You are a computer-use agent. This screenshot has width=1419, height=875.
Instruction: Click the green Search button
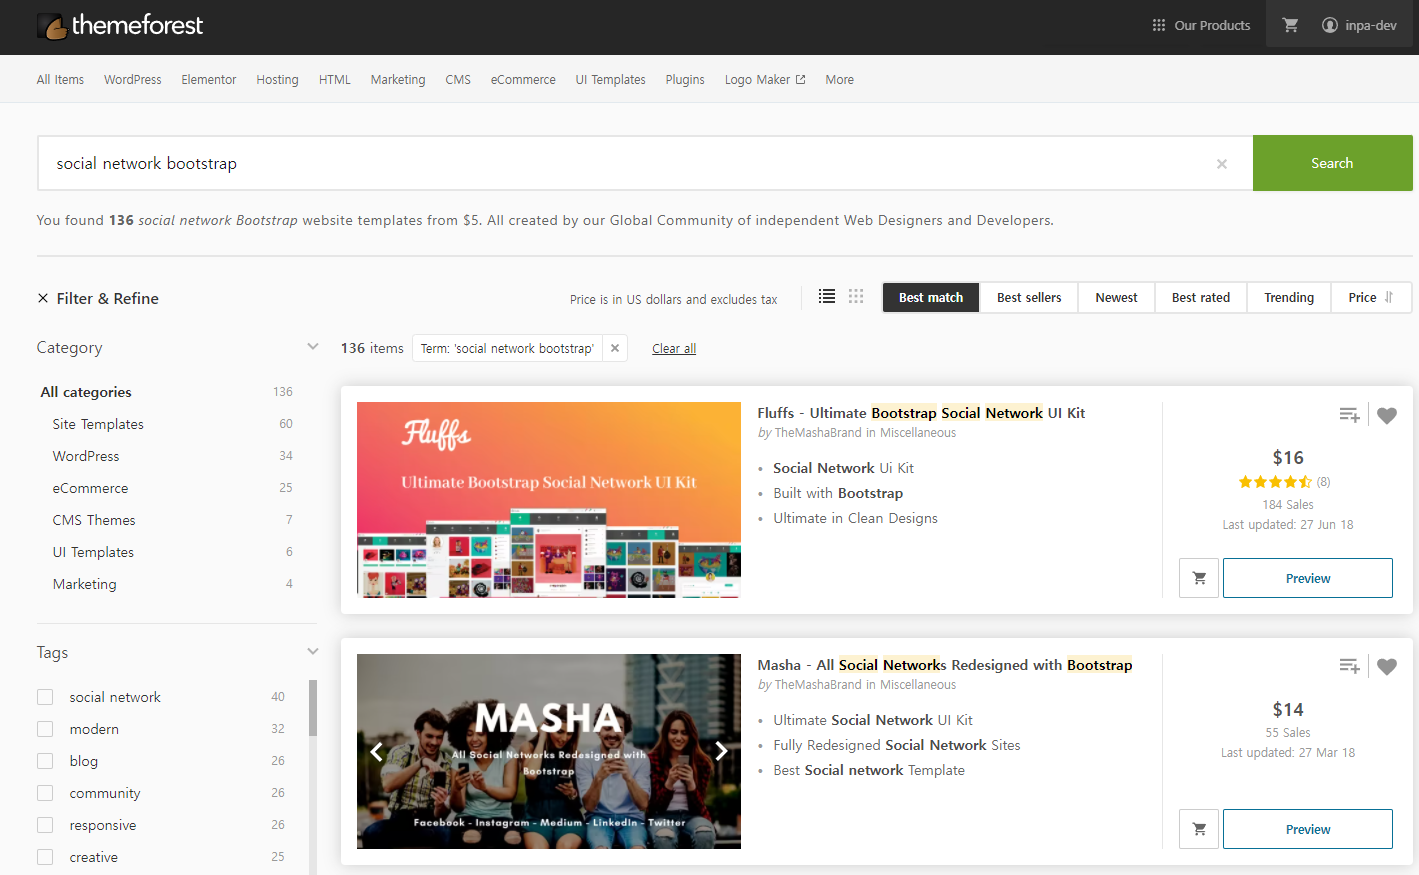coord(1332,163)
